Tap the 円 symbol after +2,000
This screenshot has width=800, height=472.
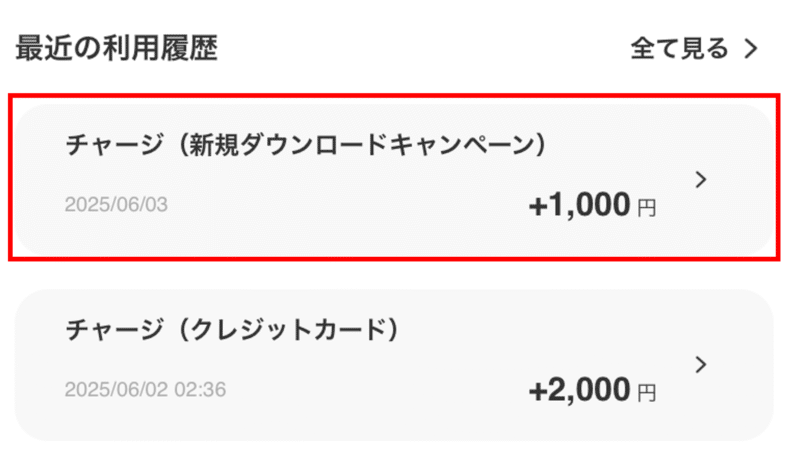click(x=646, y=393)
